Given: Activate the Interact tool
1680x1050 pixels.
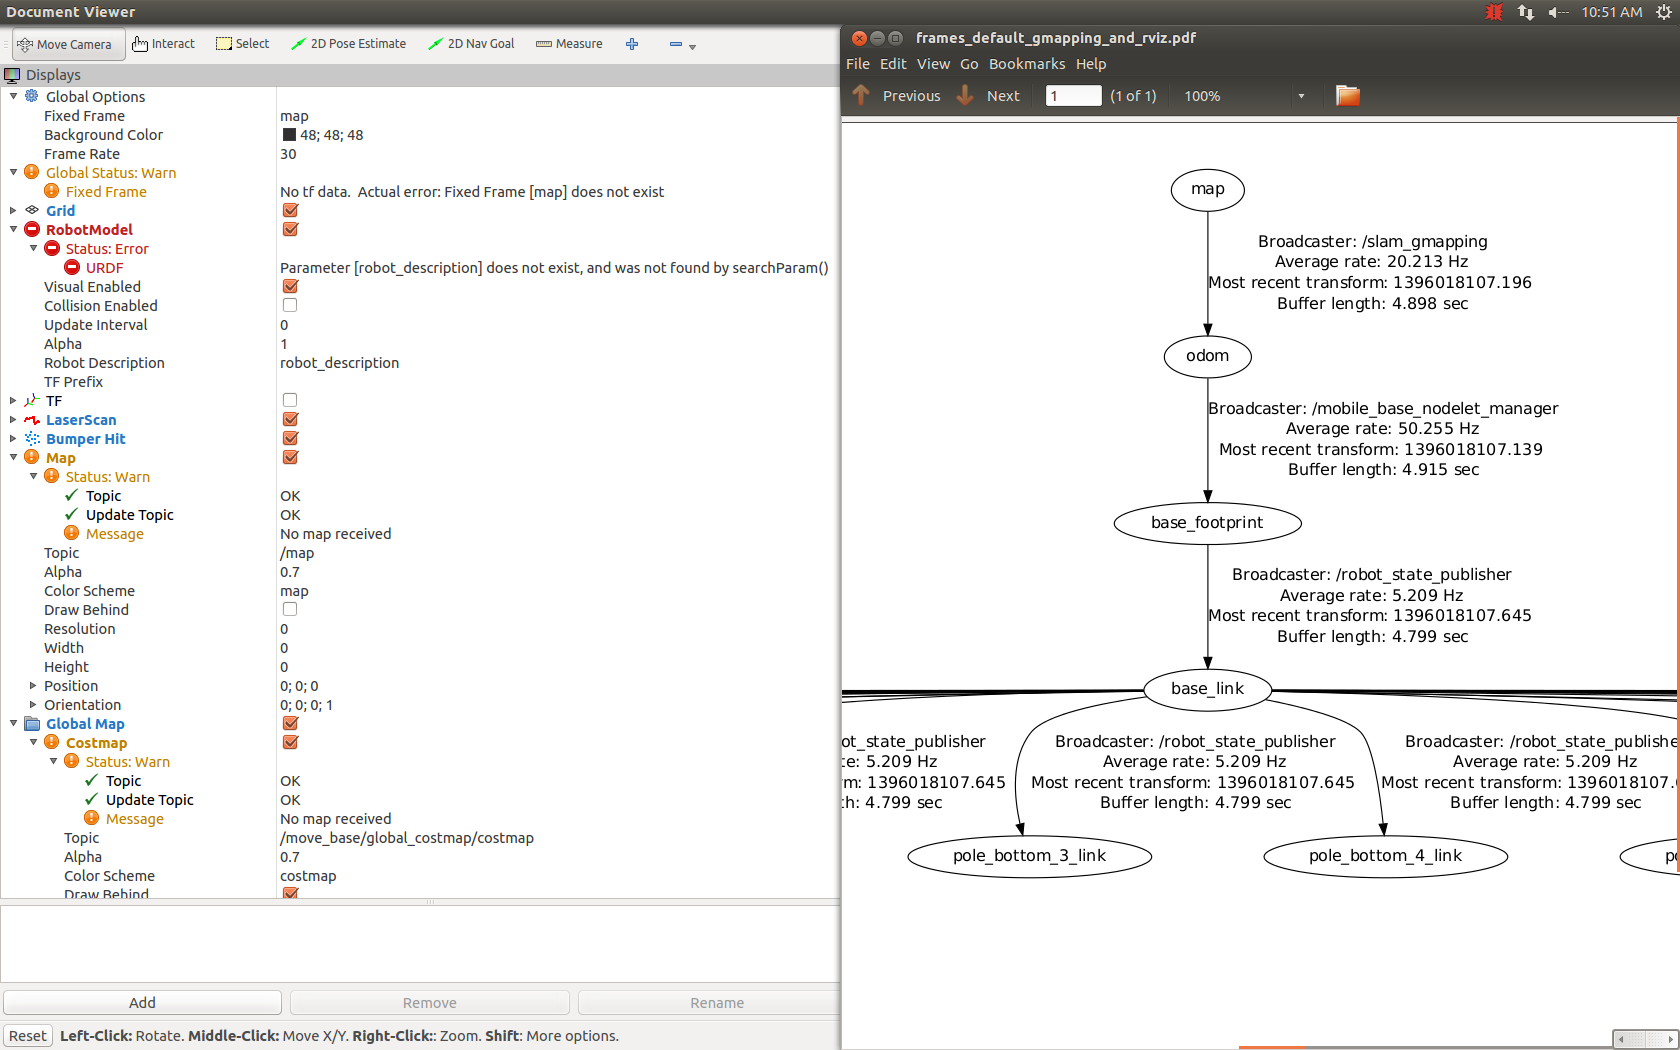Looking at the screenshot, I should click(164, 44).
